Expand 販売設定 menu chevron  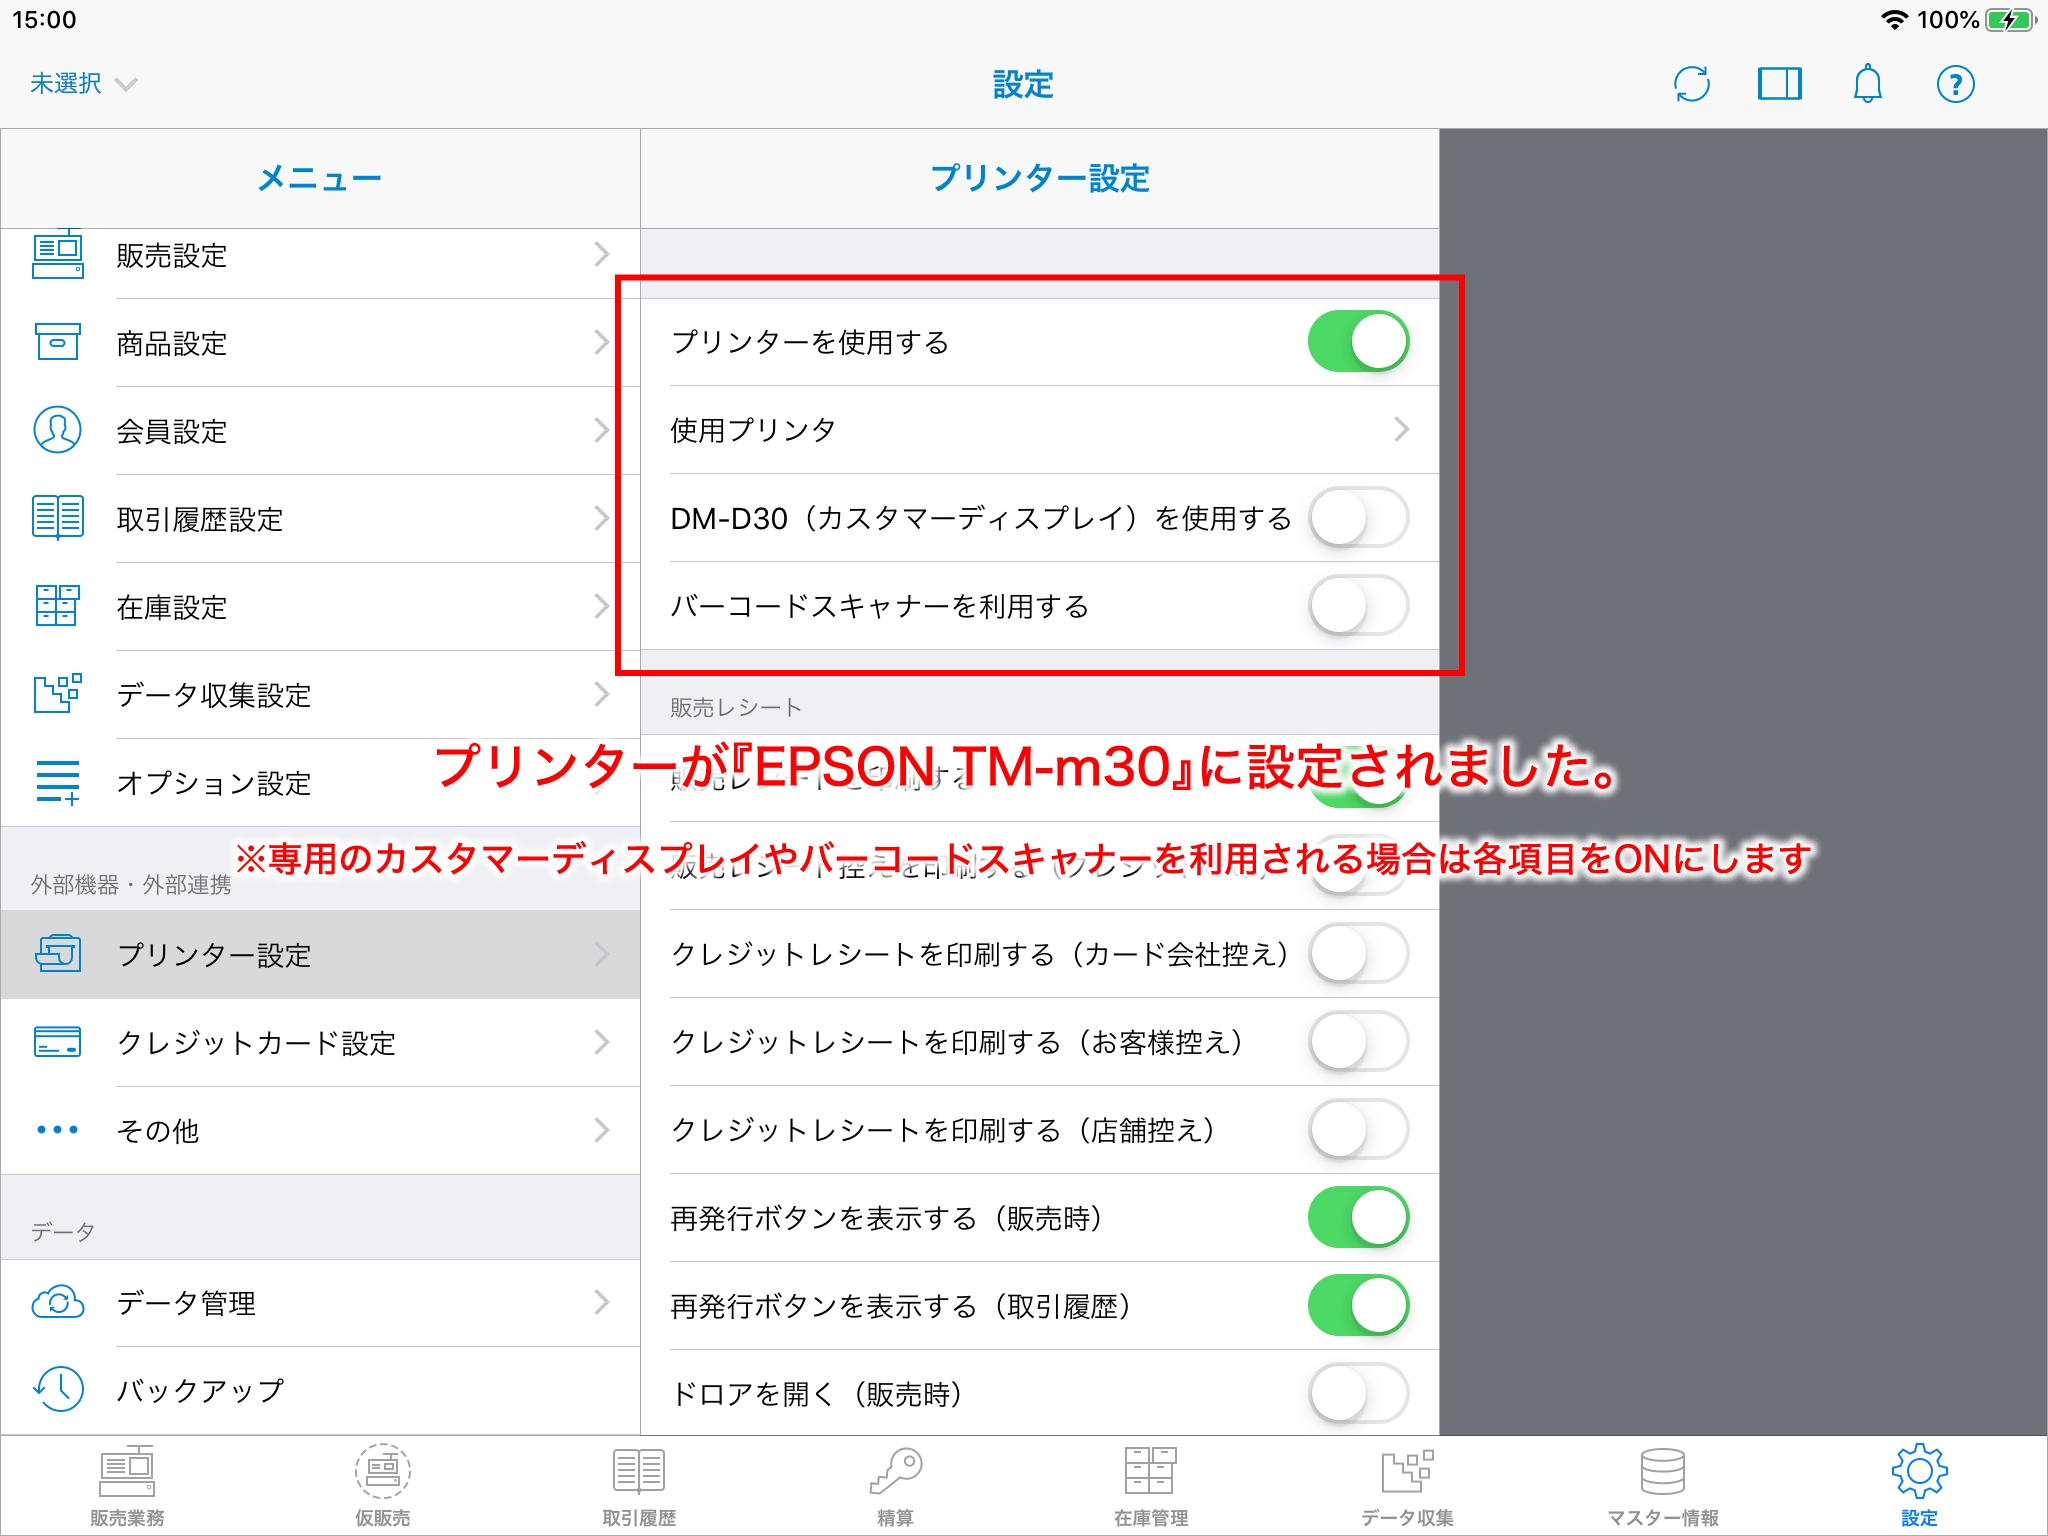pyautogui.click(x=601, y=254)
